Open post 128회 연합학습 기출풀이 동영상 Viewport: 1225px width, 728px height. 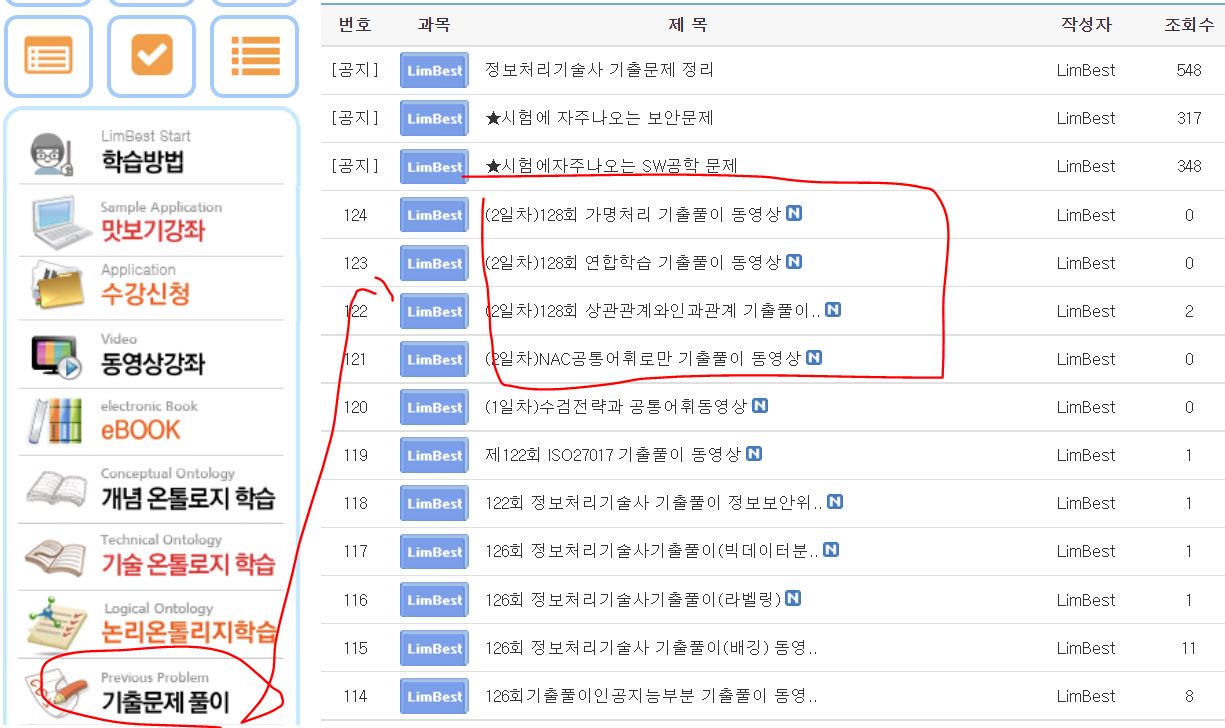click(632, 263)
